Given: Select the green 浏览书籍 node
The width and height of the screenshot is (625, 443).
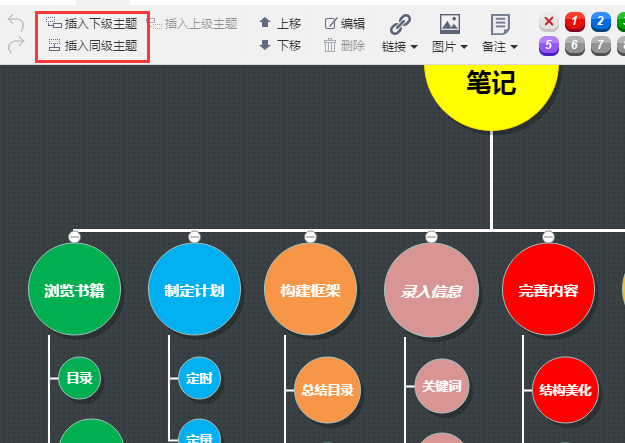Looking at the screenshot, I should click(x=75, y=289).
